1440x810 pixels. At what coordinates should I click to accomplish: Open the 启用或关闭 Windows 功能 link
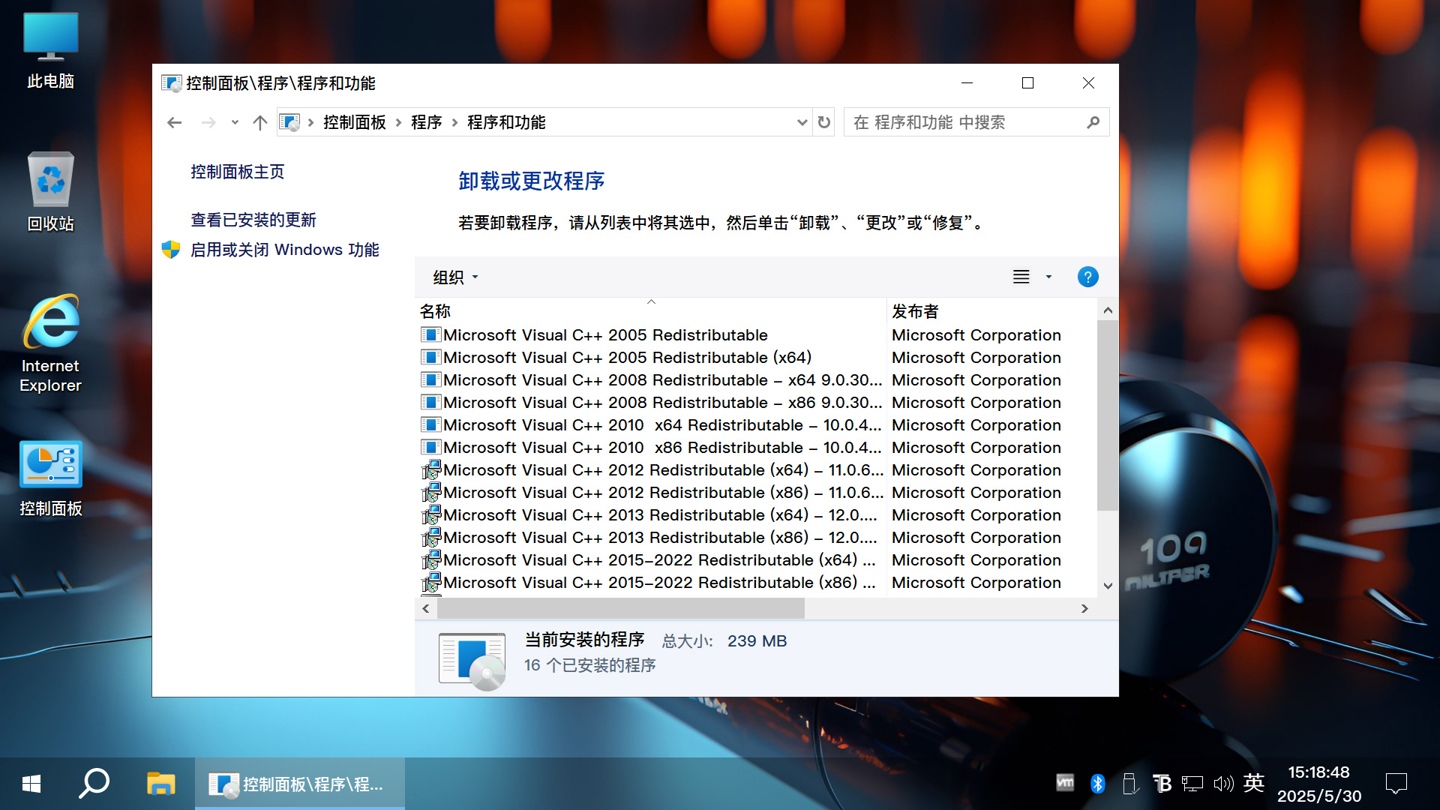285,250
